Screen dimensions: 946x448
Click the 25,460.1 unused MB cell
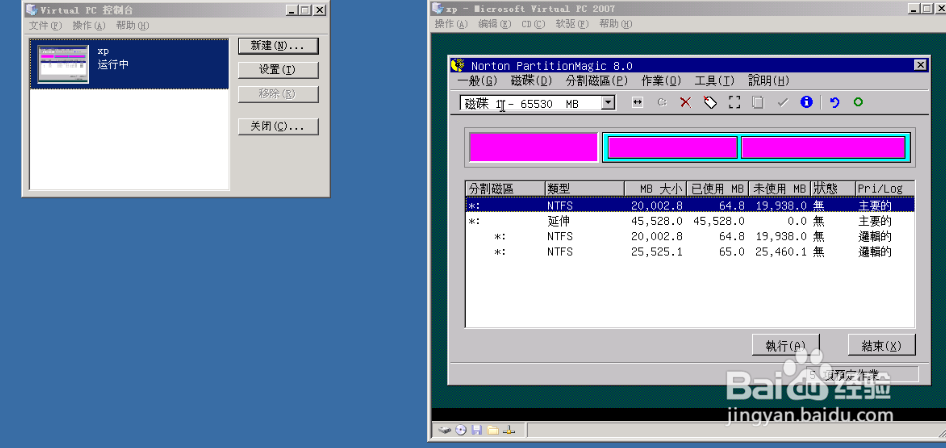point(780,252)
